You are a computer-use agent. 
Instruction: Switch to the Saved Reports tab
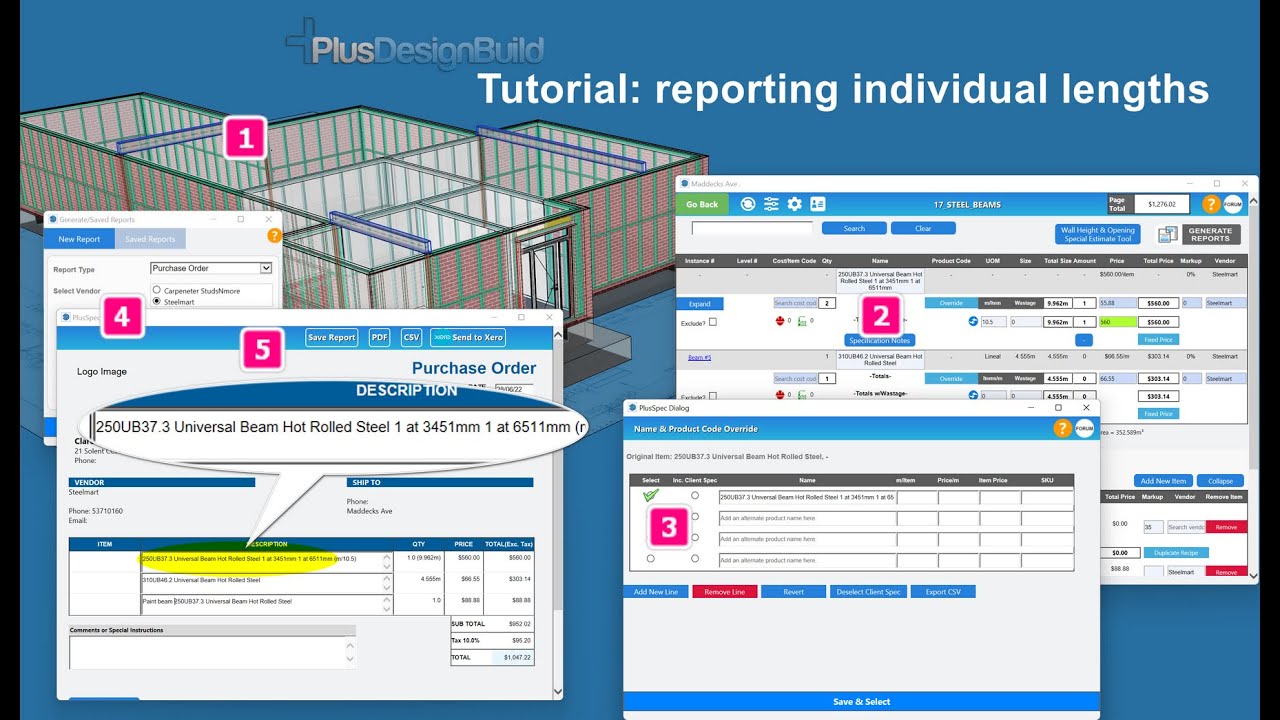coord(150,239)
